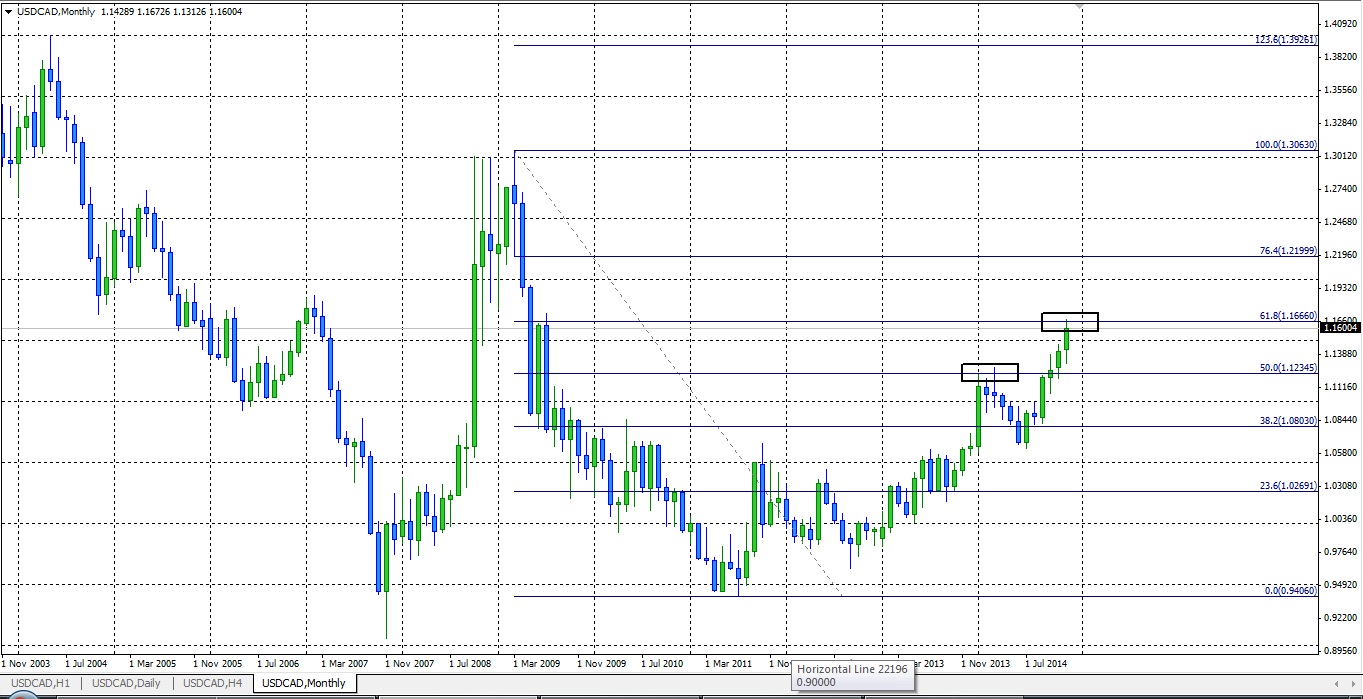Screen dimensions: 1363x699
Task: Click the USDCAD,Monthly OHLC title text
Action: (x=129, y=12)
